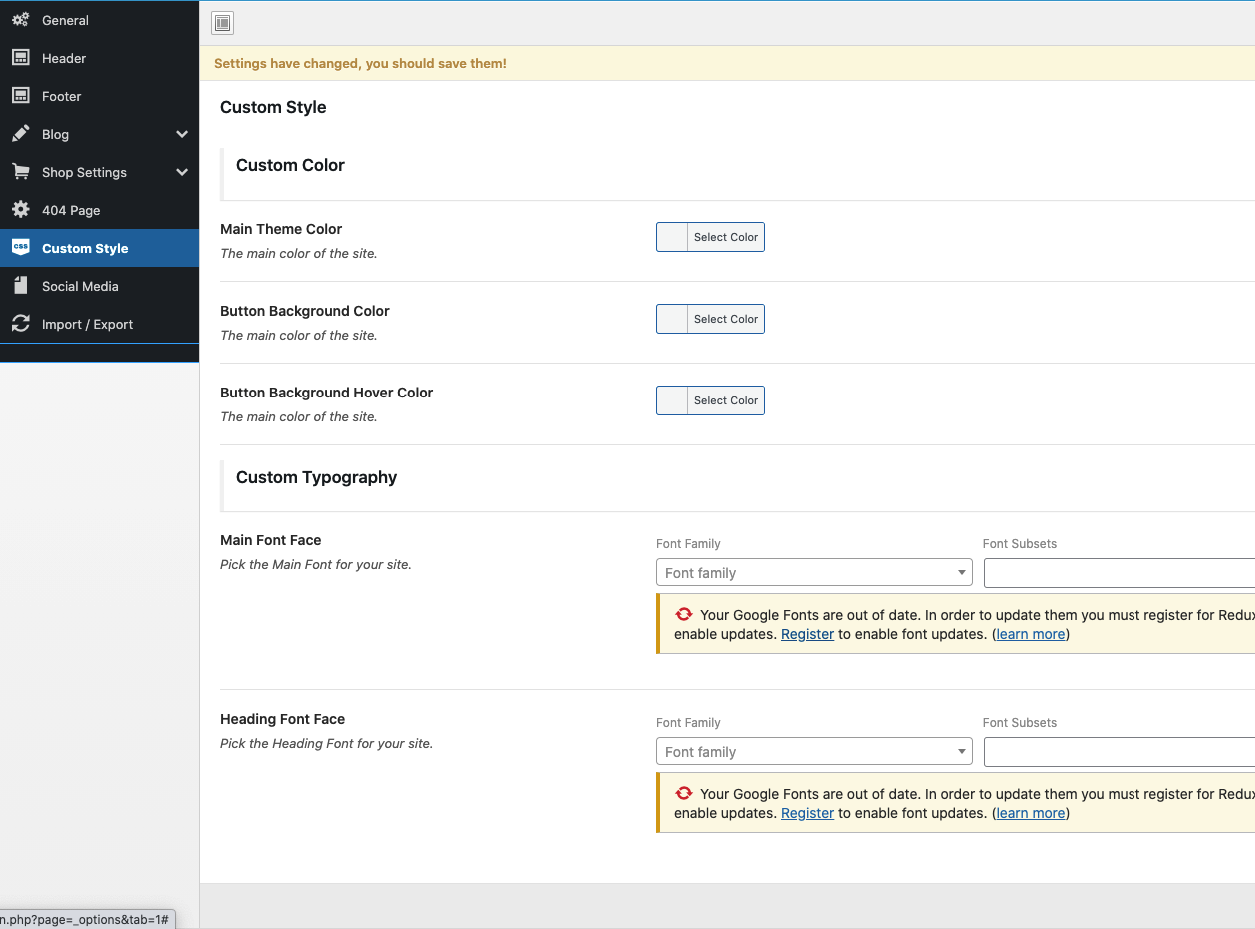
Task: Click learn more link under Heading Font
Action: [x=1030, y=813]
